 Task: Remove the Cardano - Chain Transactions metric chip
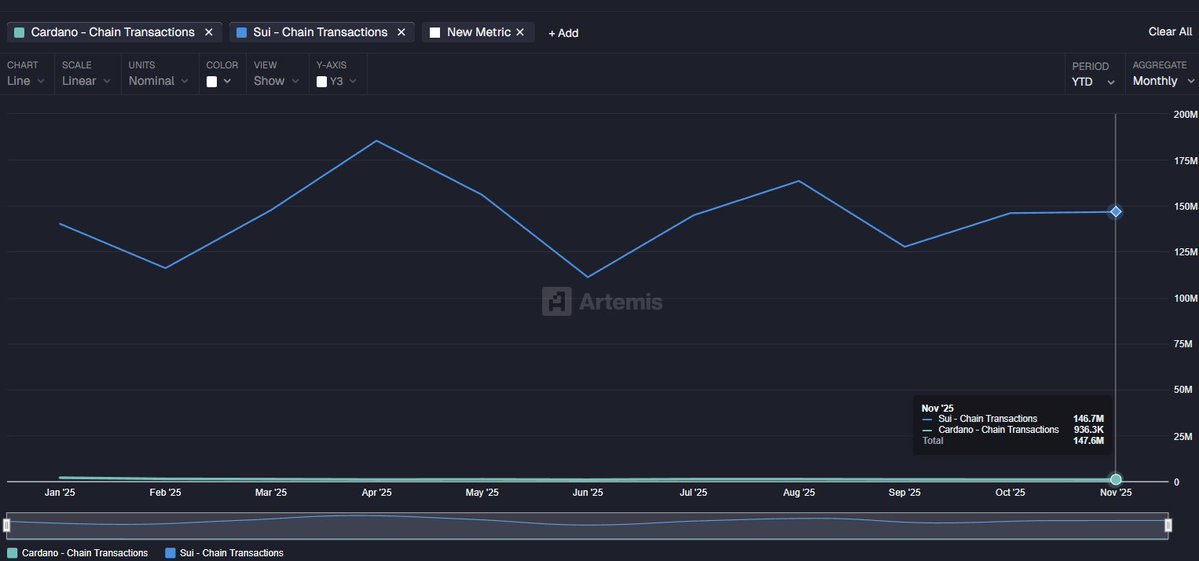(x=209, y=32)
